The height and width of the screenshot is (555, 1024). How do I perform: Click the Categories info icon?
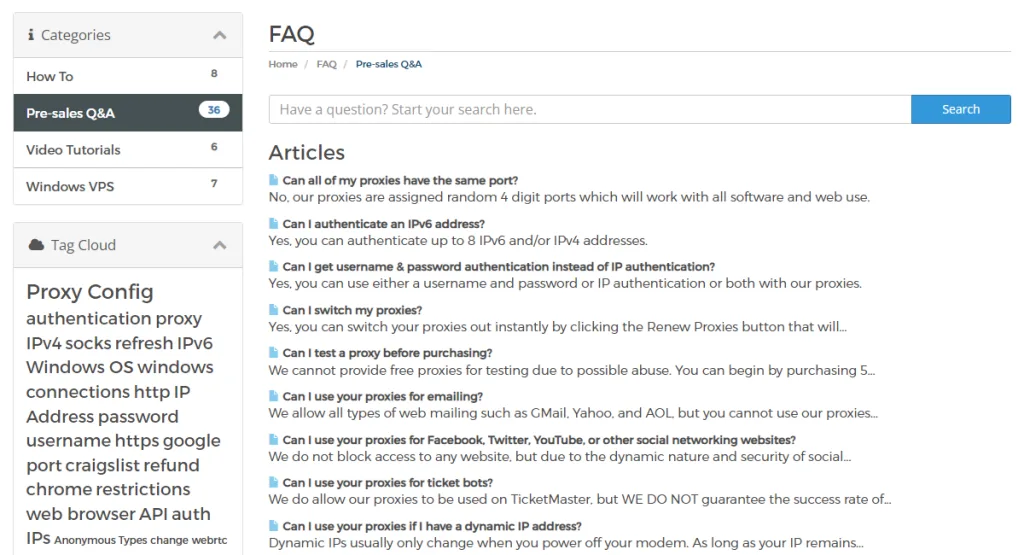click(31, 35)
